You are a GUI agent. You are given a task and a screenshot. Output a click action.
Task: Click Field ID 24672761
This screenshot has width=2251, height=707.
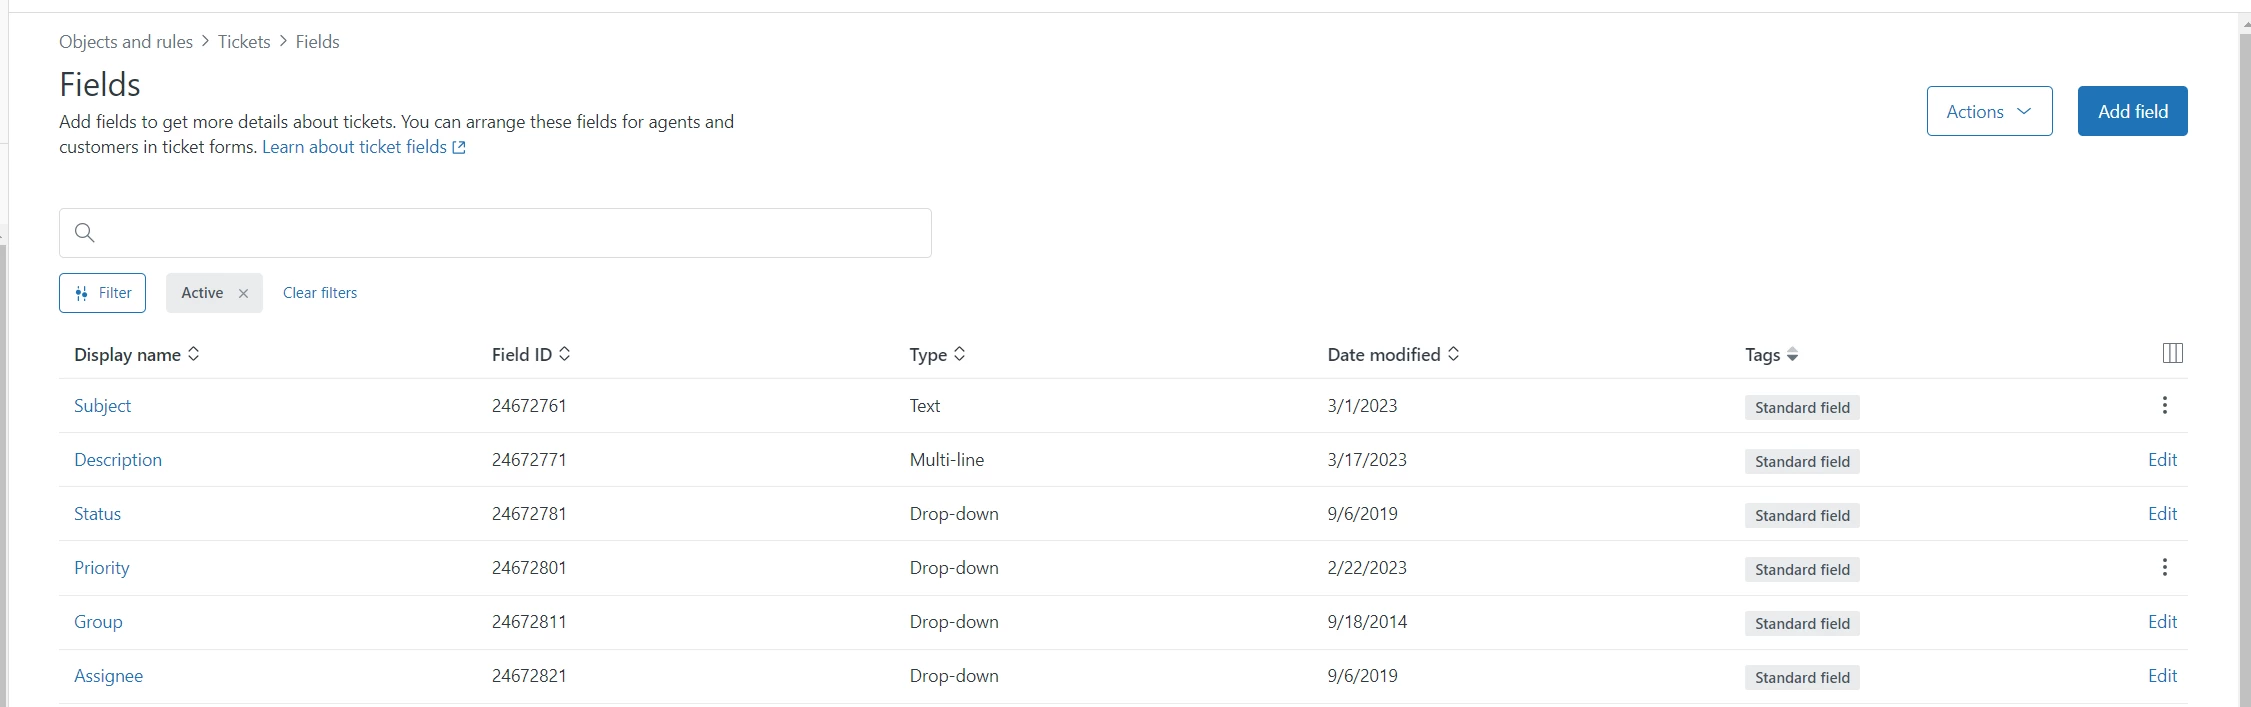(529, 406)
